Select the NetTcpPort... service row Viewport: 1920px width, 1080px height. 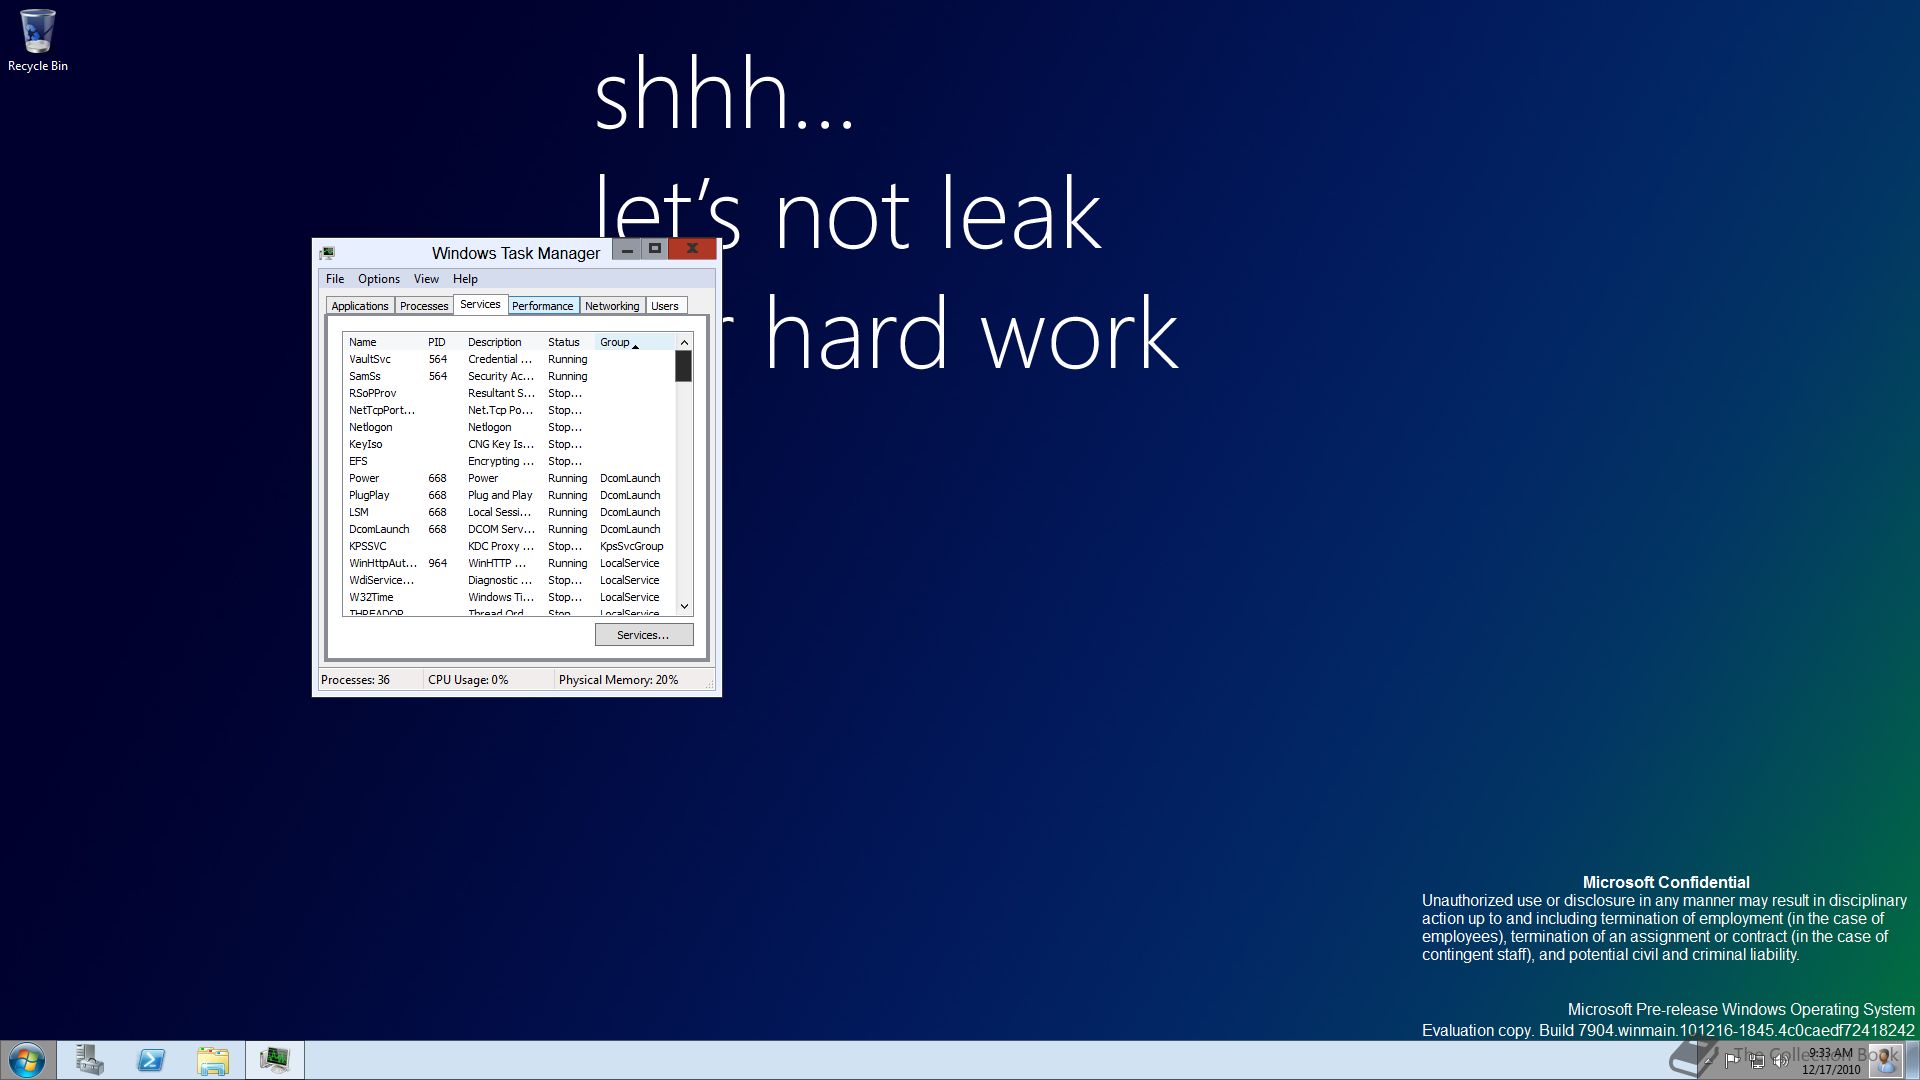point(509,410)
